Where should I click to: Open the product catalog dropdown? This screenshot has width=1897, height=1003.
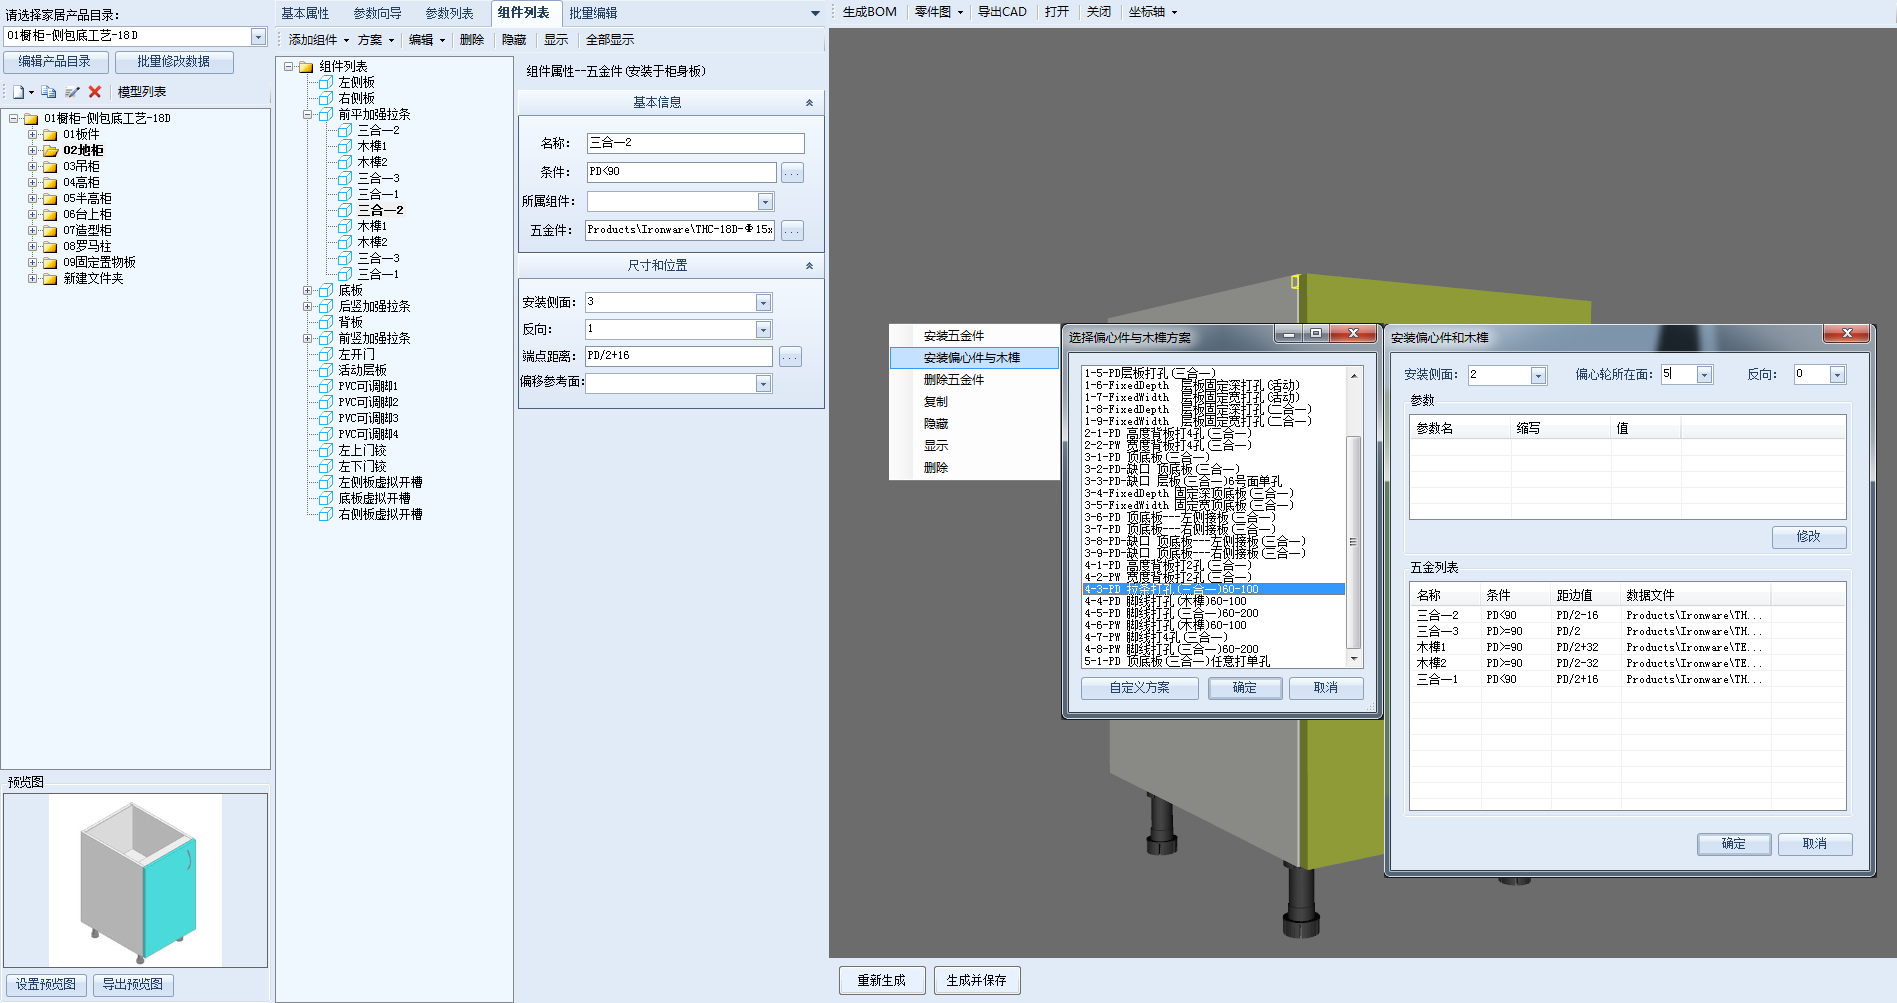[x=258, y=37]
